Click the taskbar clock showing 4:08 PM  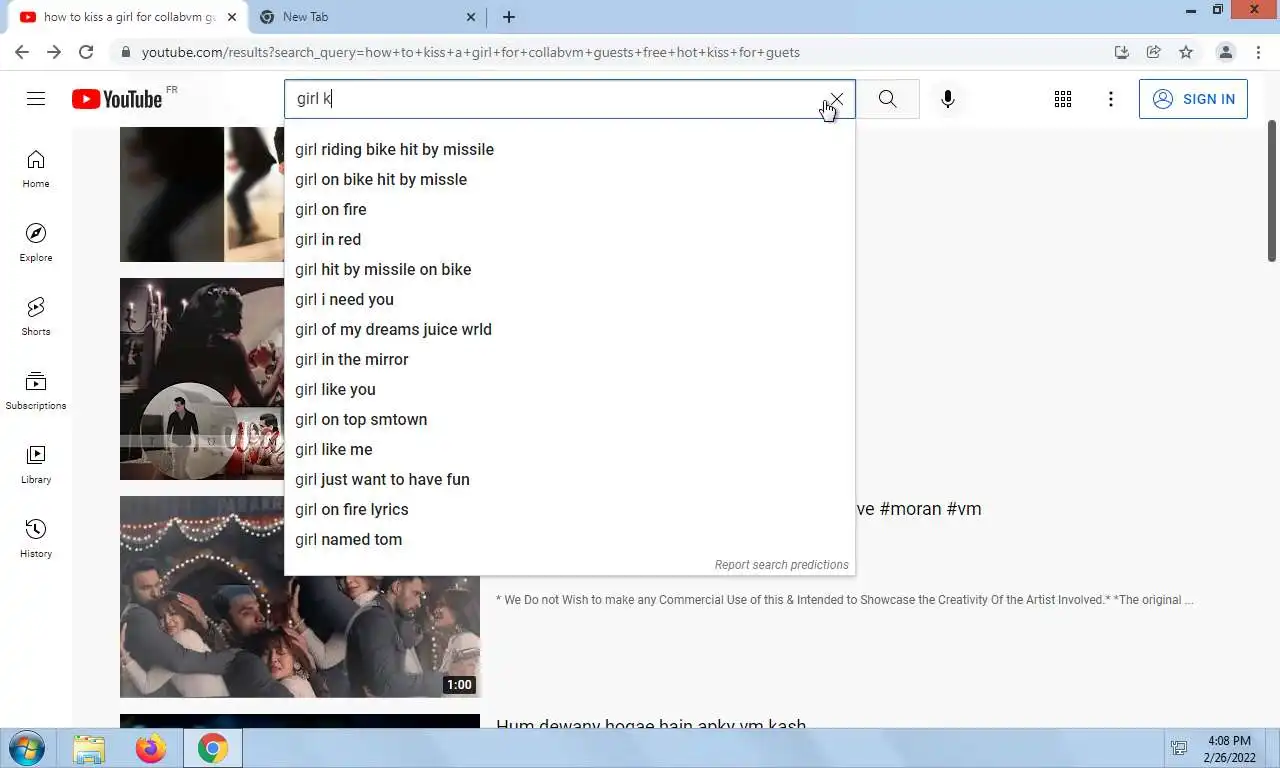tap(1229, 749)
